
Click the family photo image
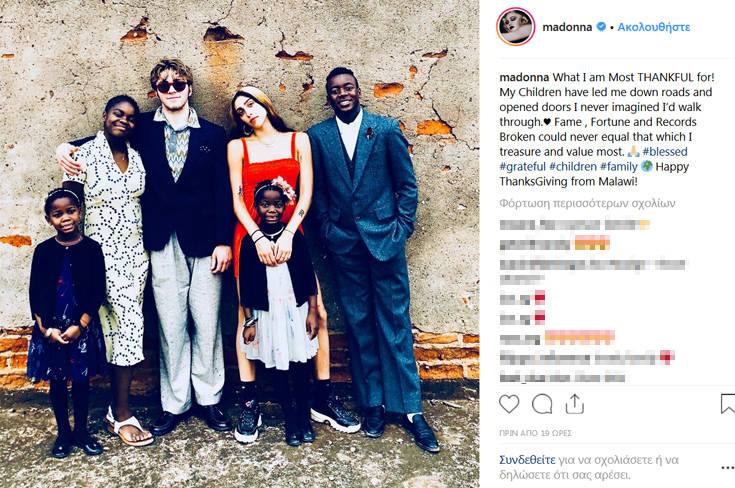[240, 244]
